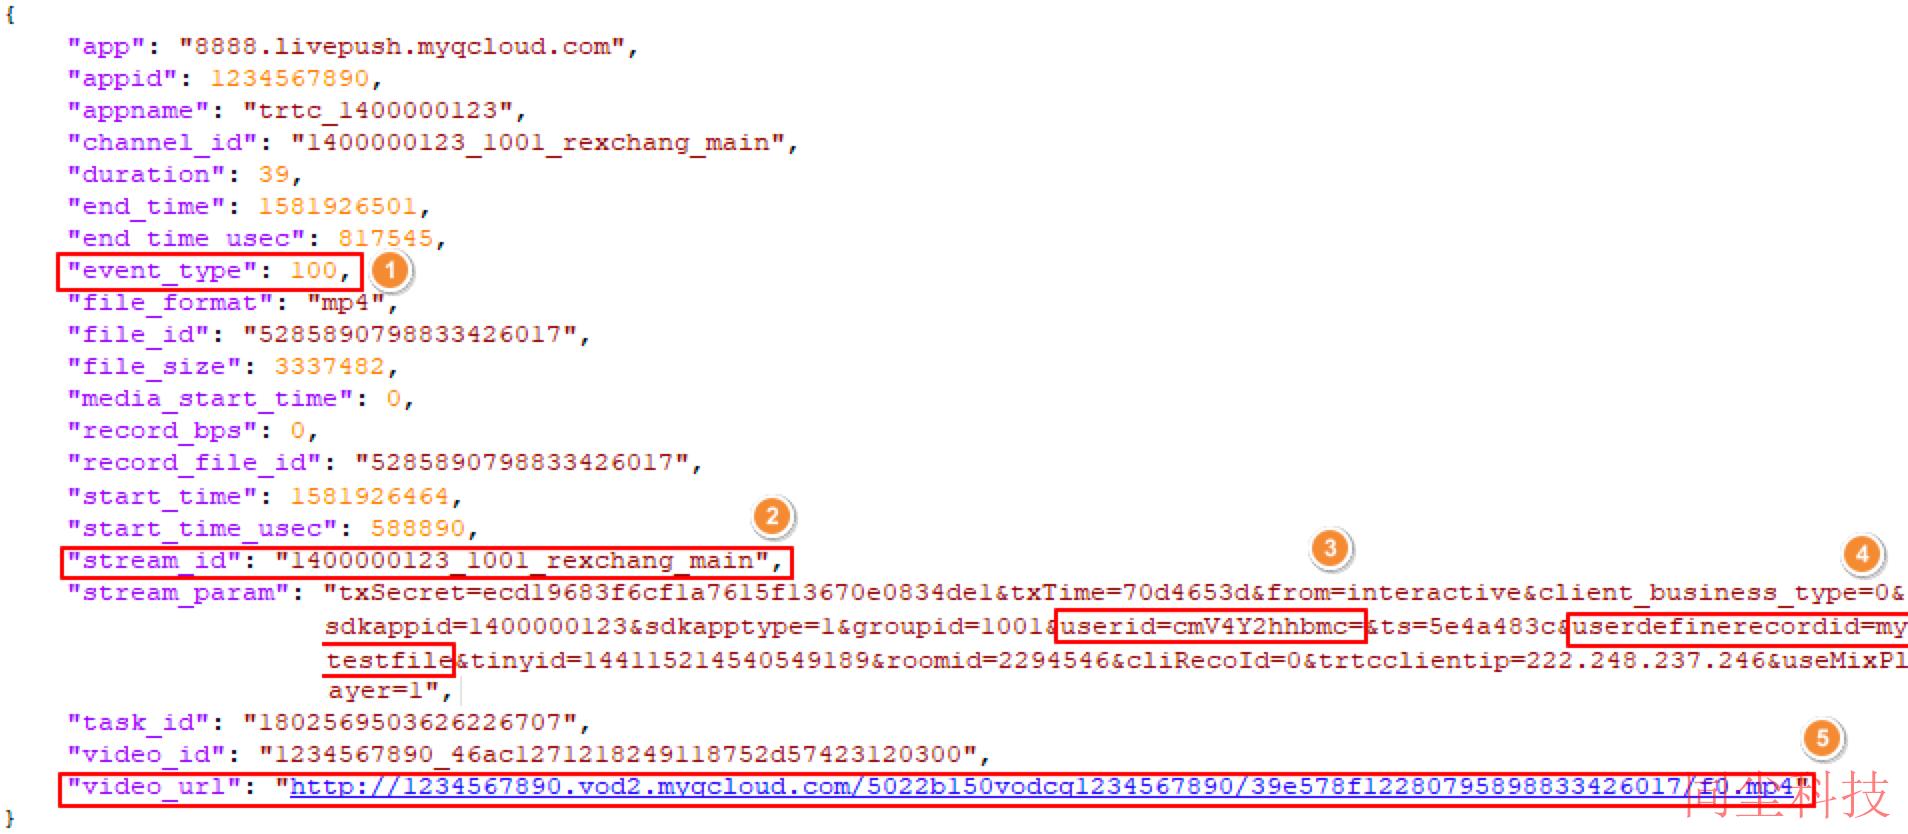Screen dimensions: 1908x834
Task: Click the orange number 1 annotation badge
Action: pyautogui.click(x=390, y=270)
